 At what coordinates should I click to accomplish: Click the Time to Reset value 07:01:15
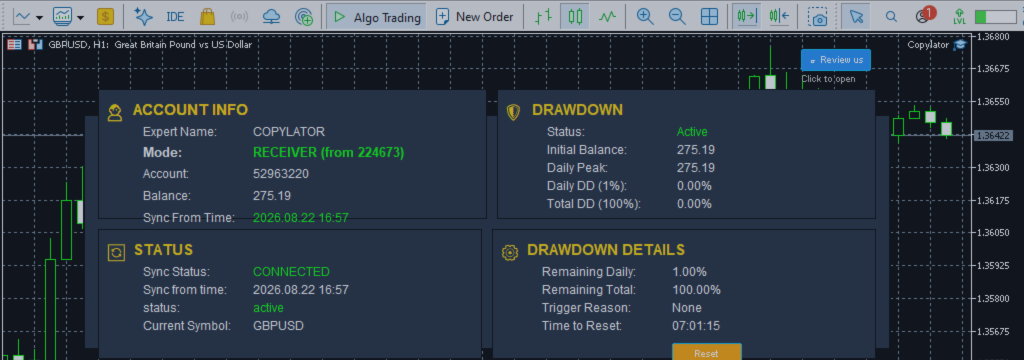coord(696,325)
